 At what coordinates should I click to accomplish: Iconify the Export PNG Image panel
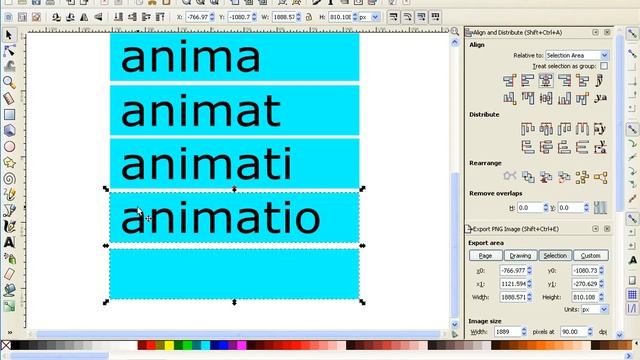click(x=596, y=229)
